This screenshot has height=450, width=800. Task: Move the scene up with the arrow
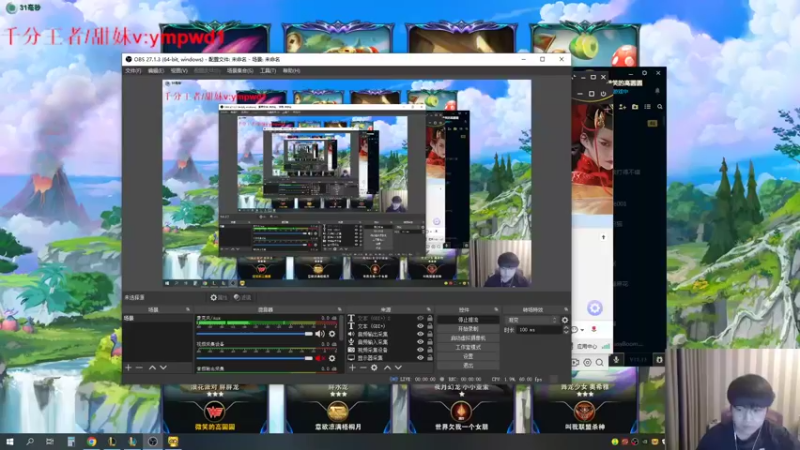tap(152, 367)
